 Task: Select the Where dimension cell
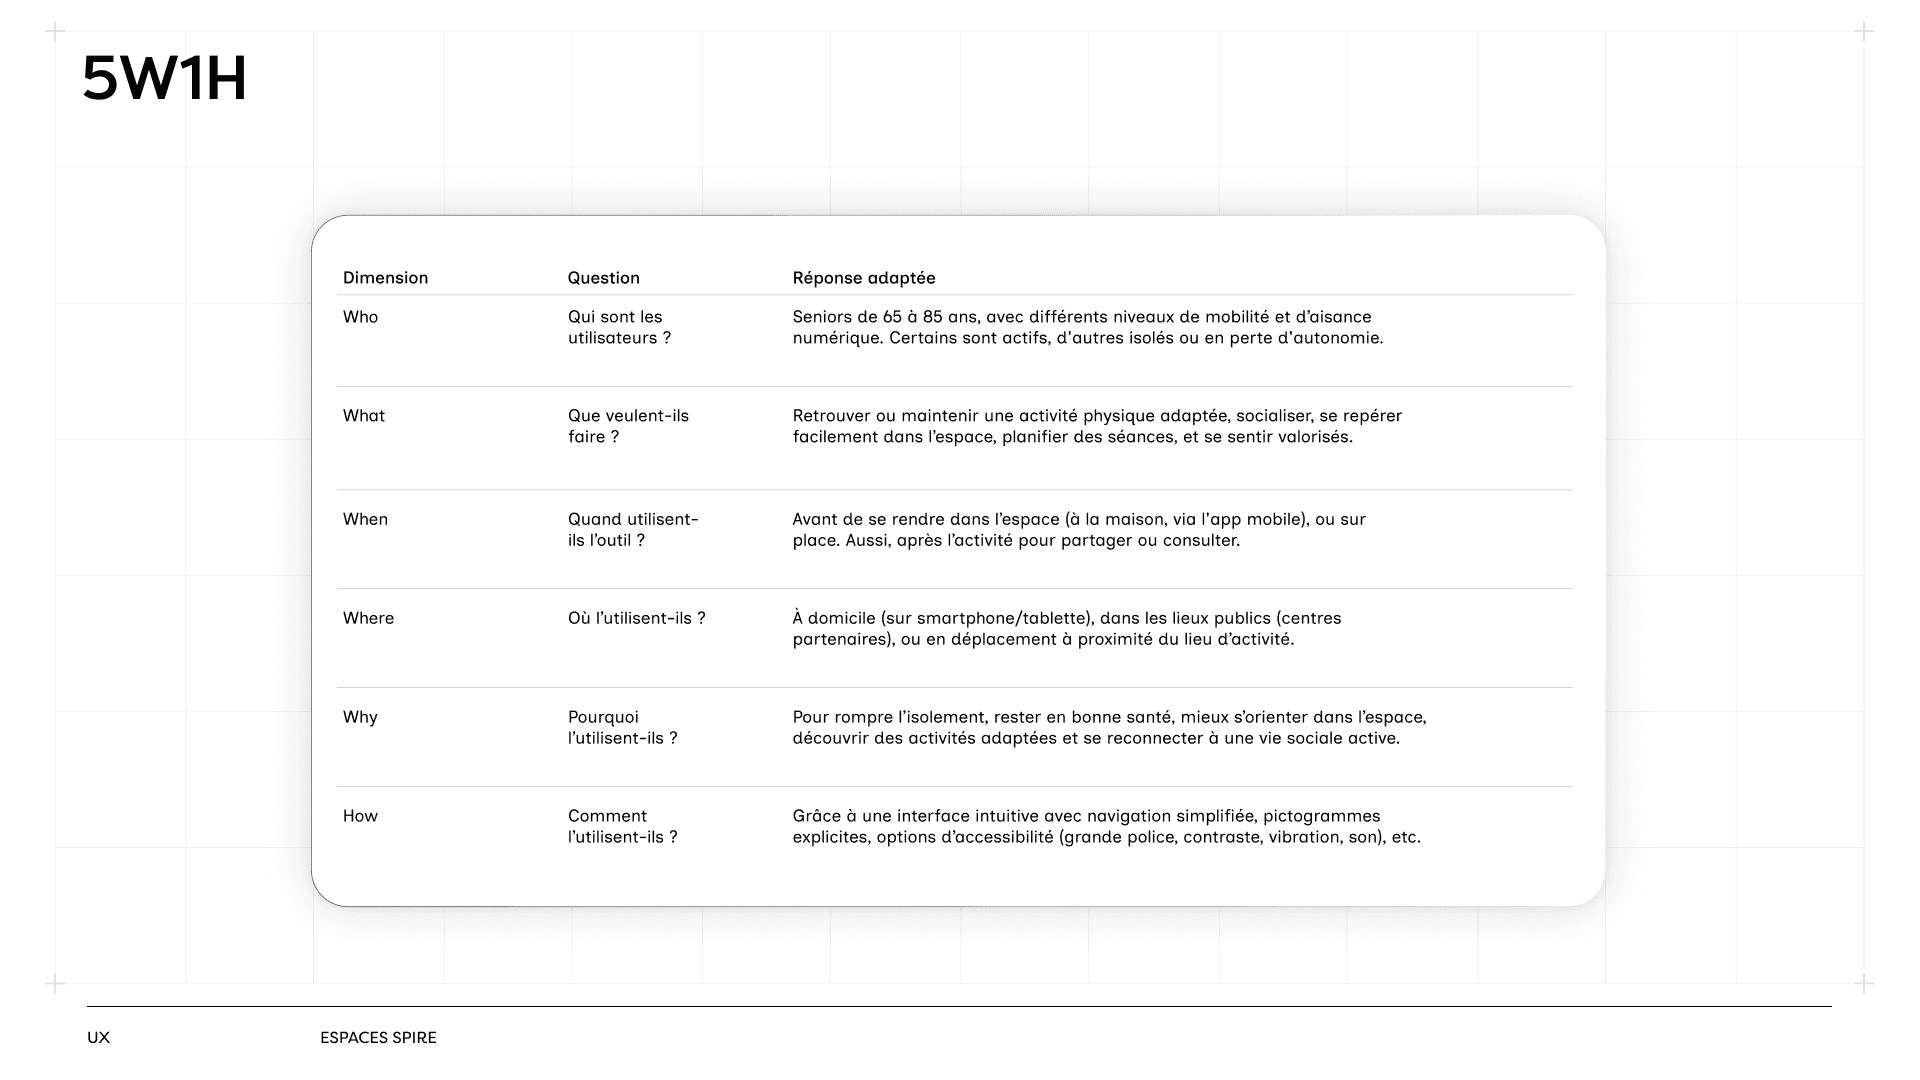pos(368,618)
